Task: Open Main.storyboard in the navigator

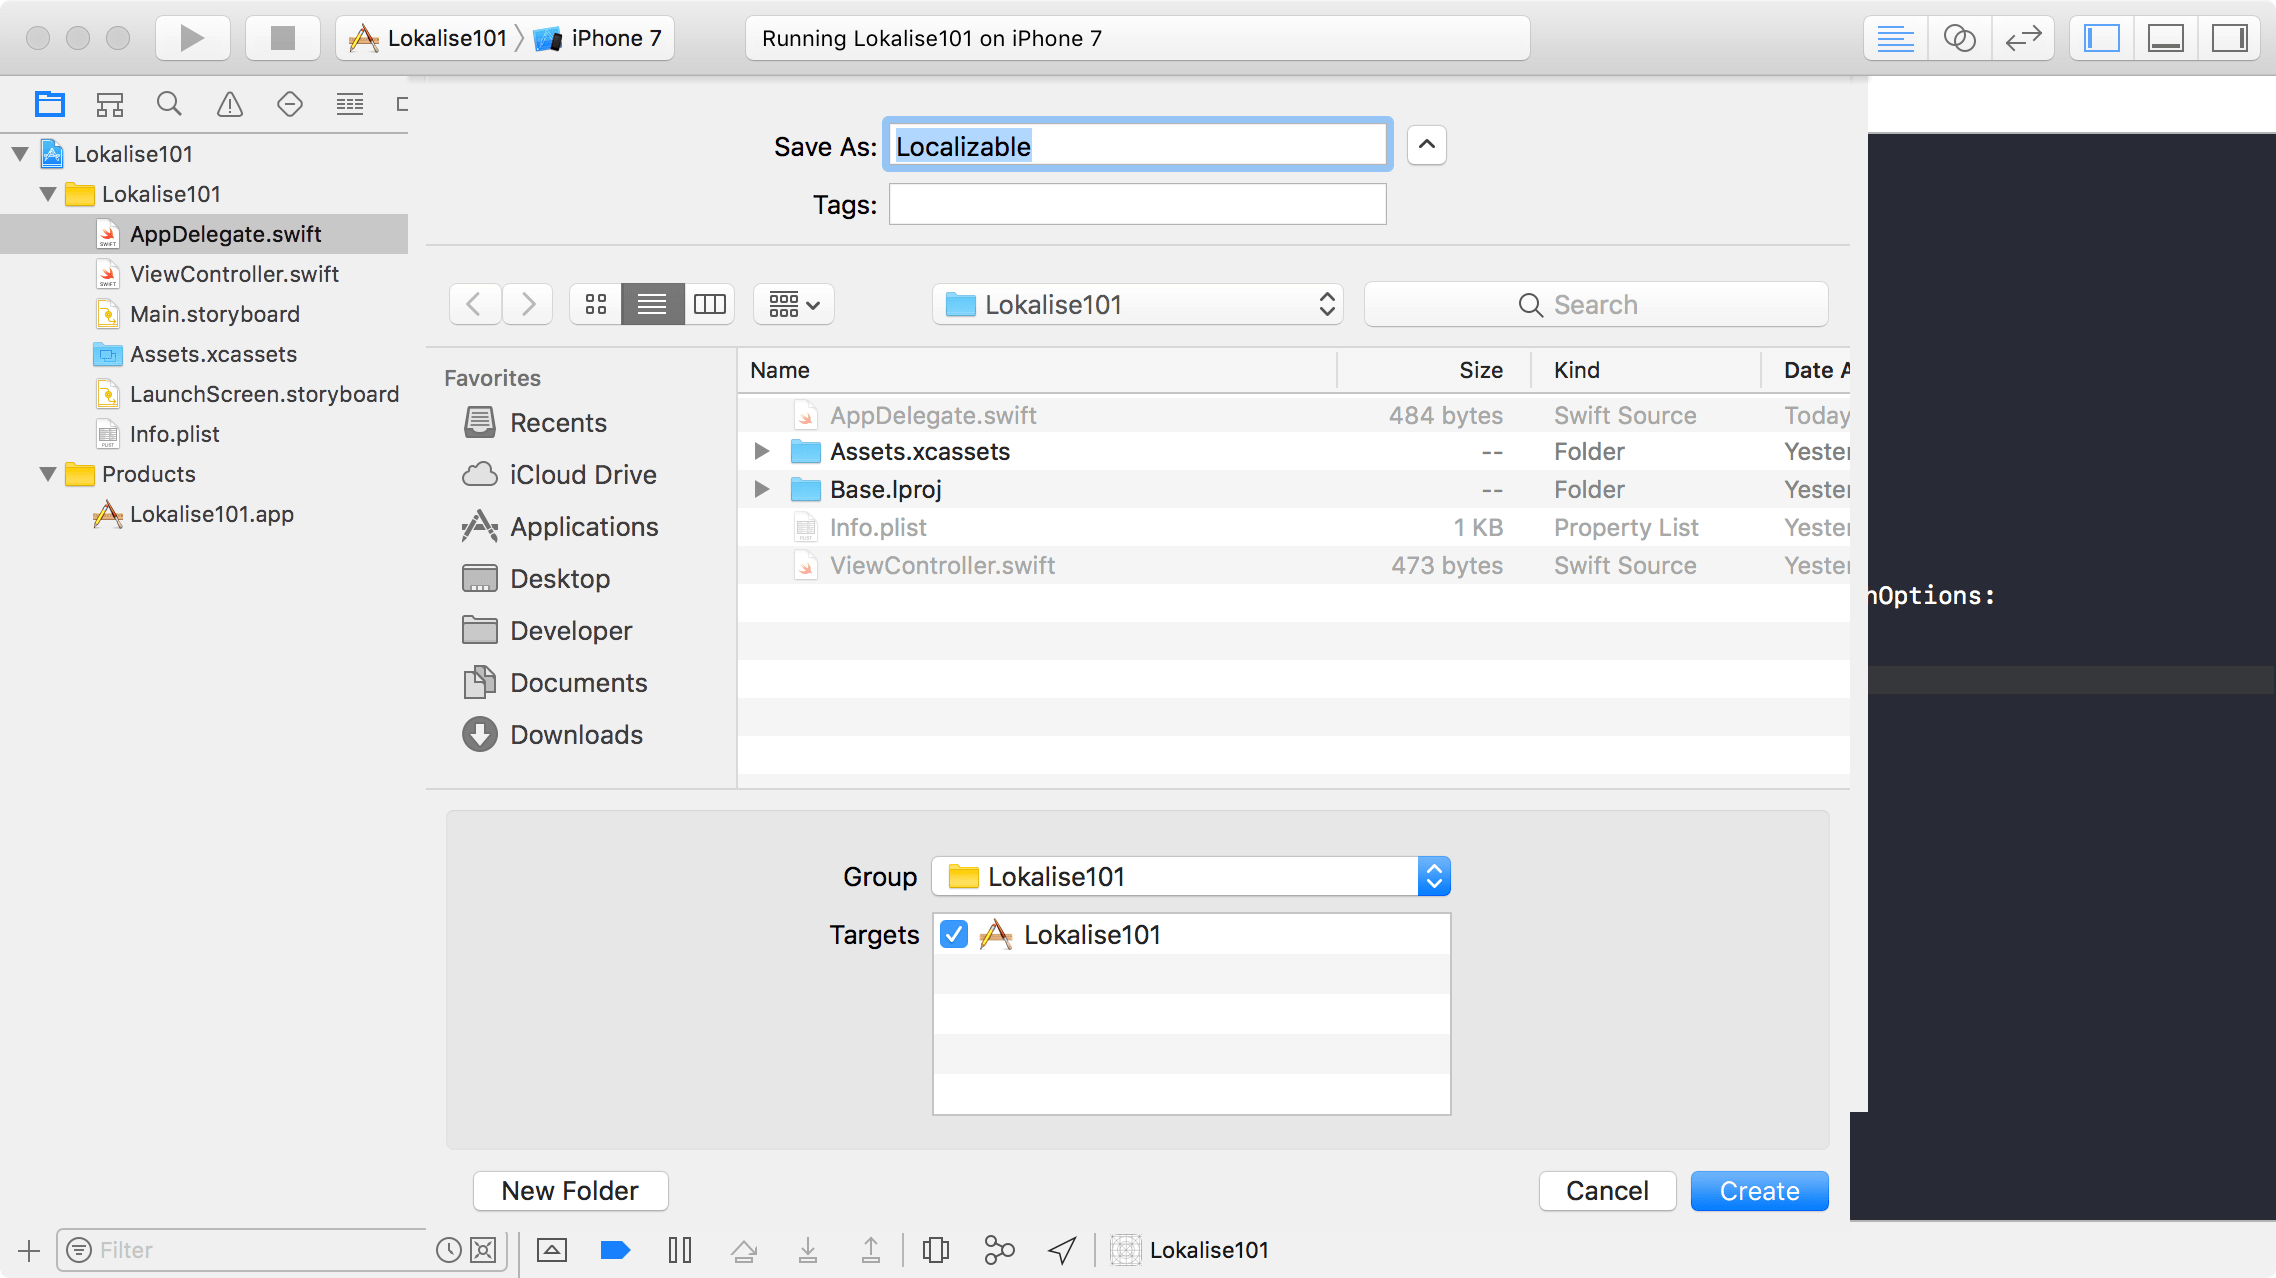Action: point(204,314)
